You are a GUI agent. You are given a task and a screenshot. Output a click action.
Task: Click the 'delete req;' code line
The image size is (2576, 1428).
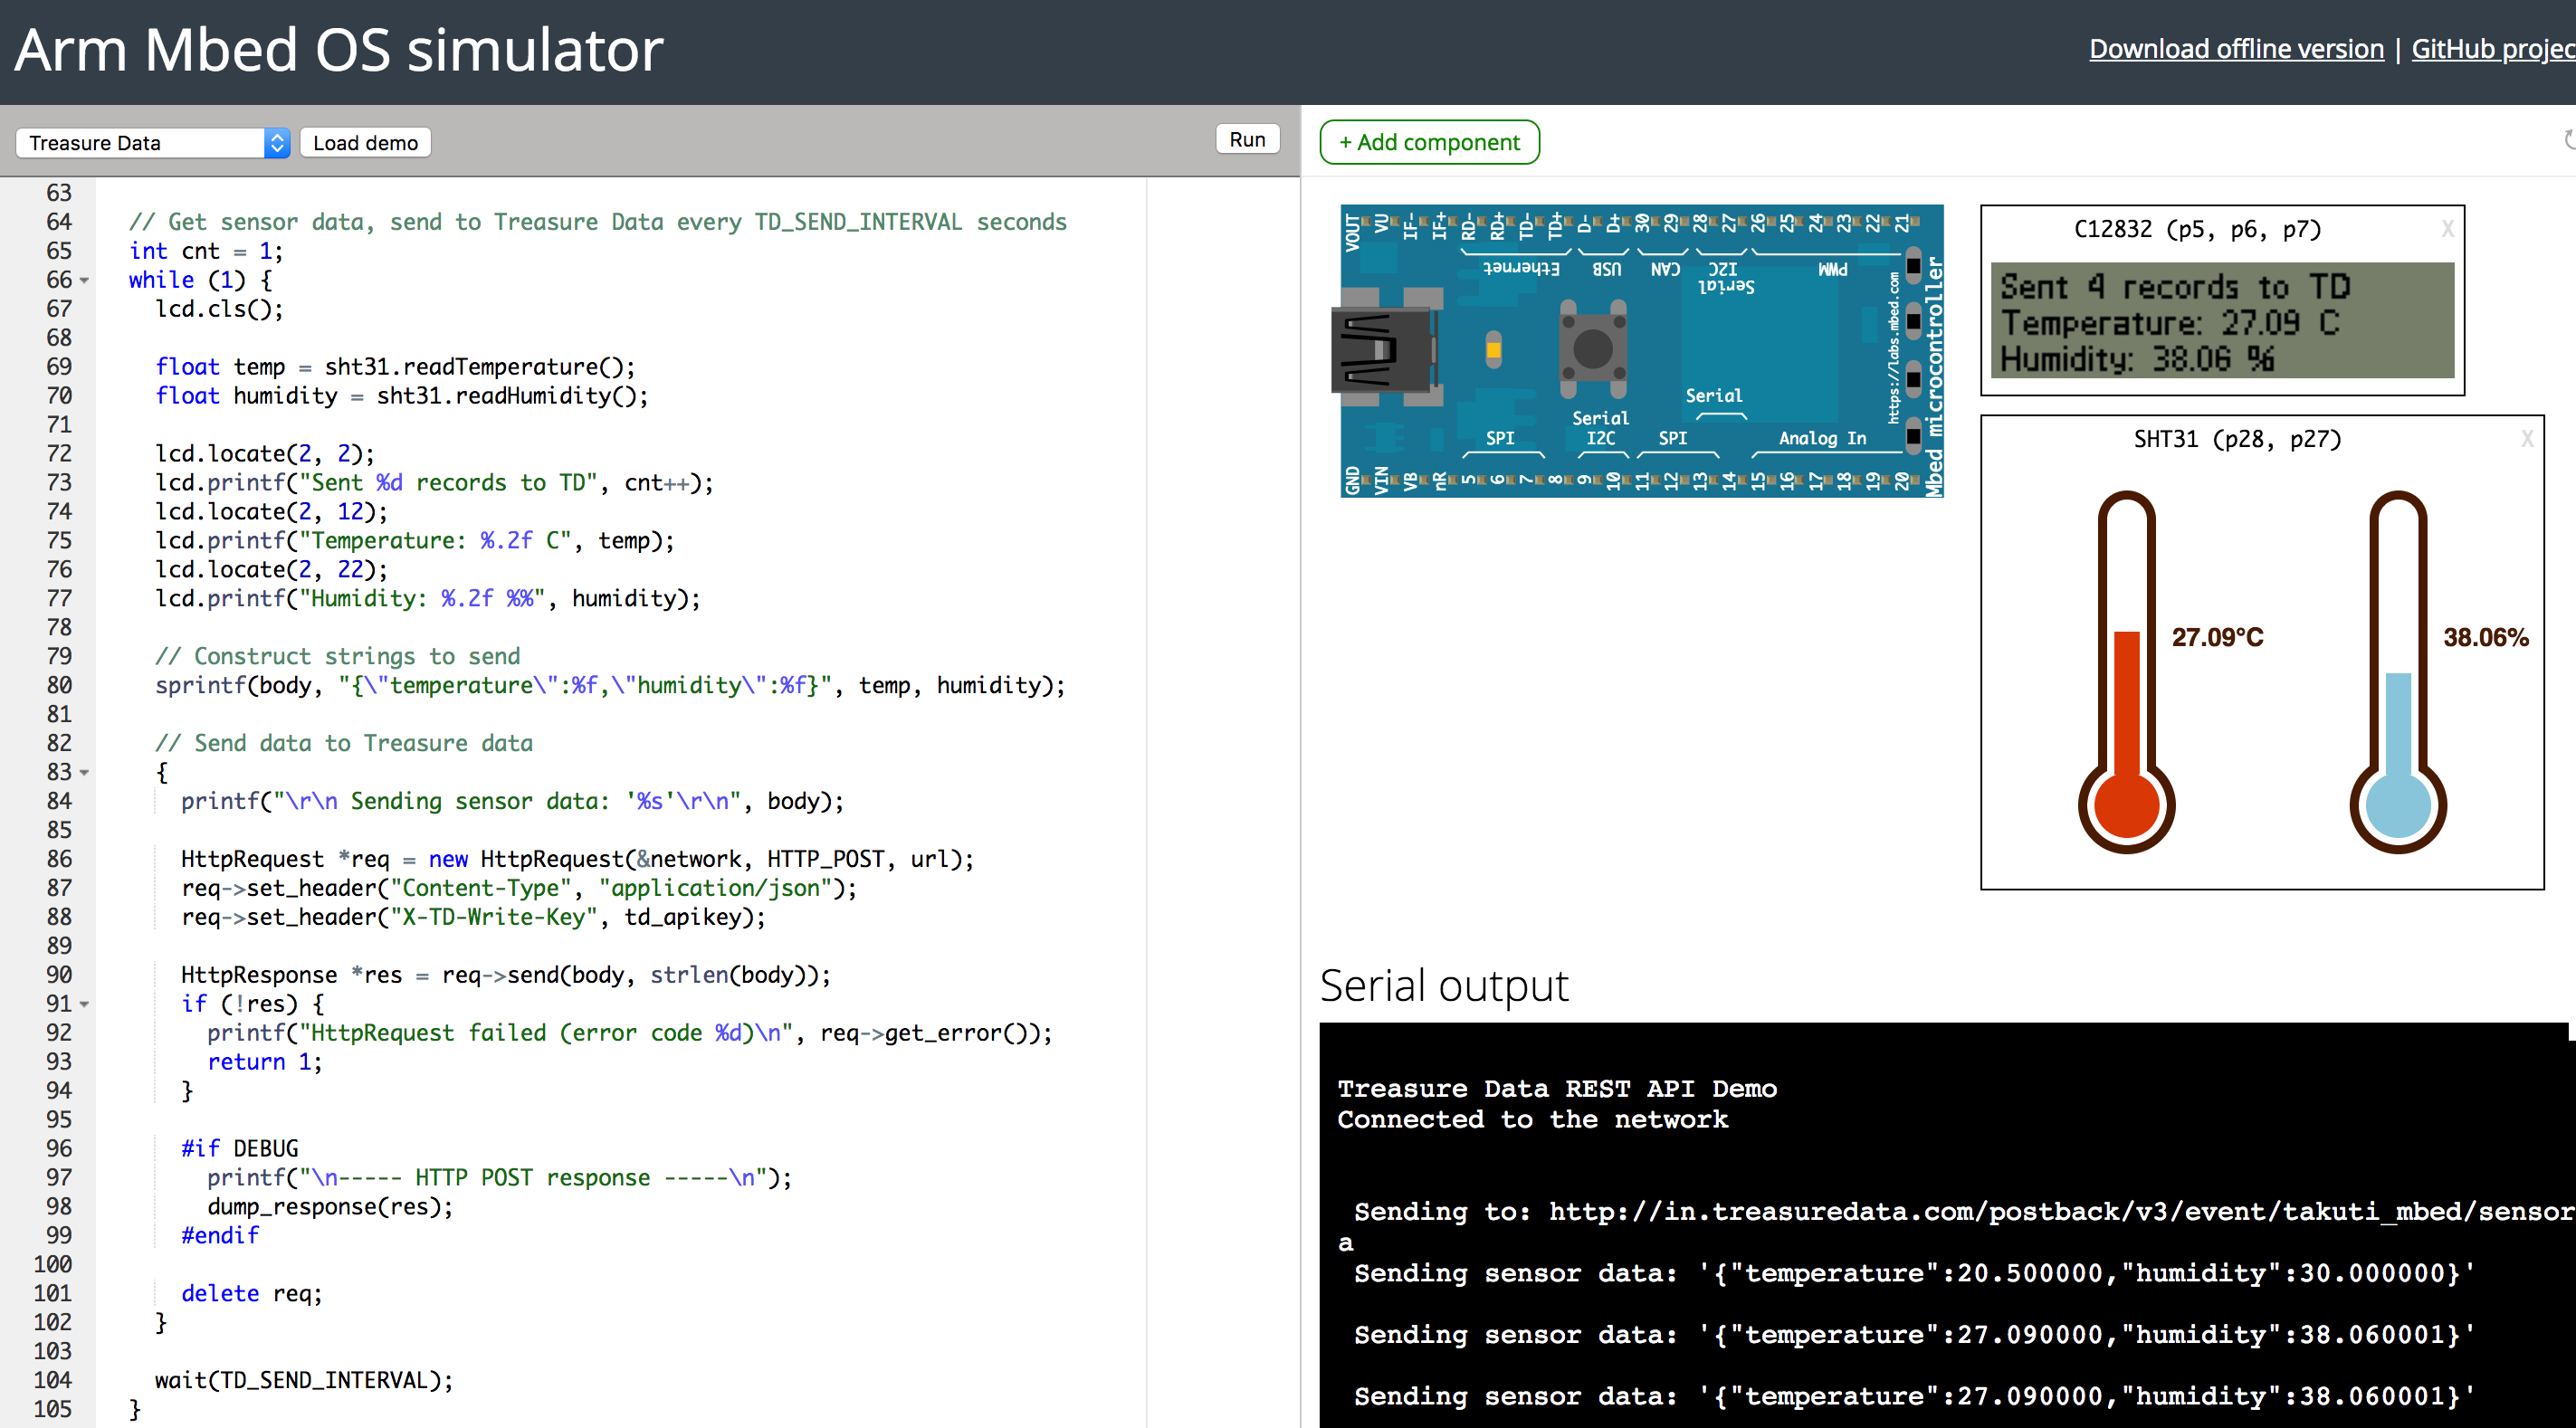252,1294
